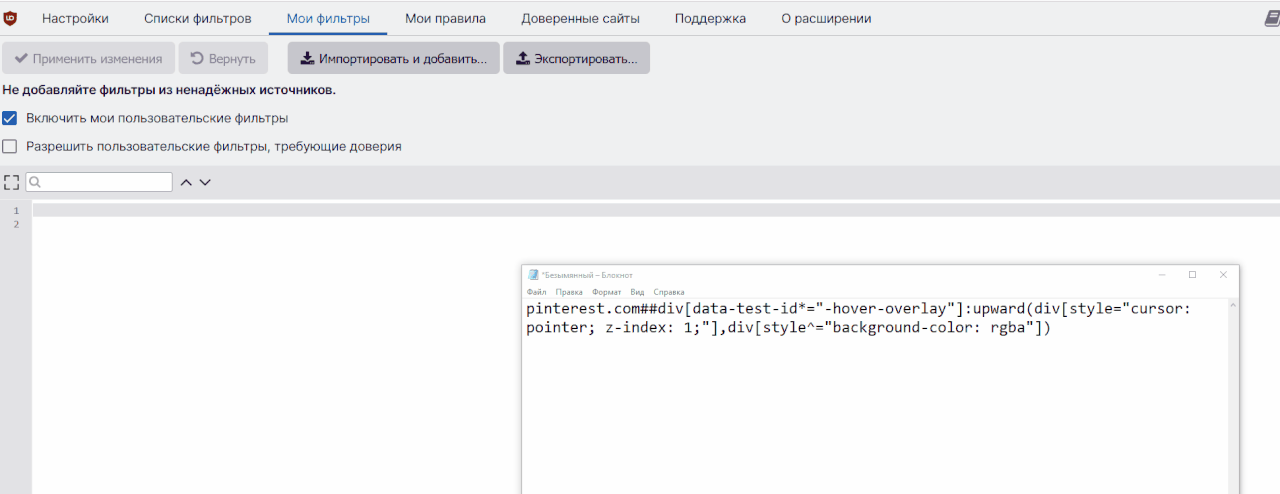Click the book documentation icon in the dashboard's top-right corner
The width and height of the screenshot is (1280, 494).
click(x=1272, y=18)
